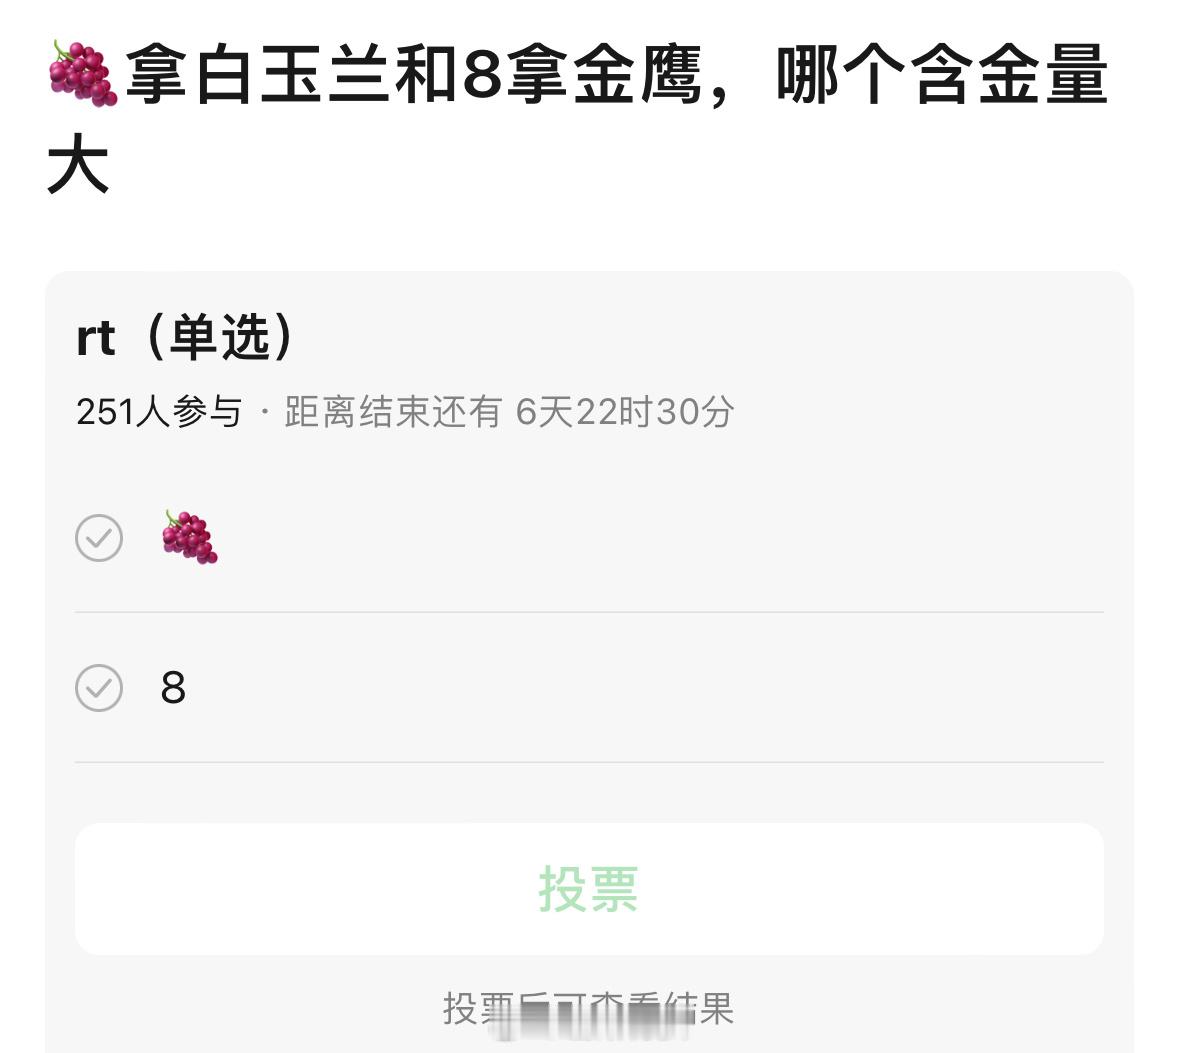
Task: Click the digit 8 in the headline
Action: pyautogui.click(x=482, y=74)
